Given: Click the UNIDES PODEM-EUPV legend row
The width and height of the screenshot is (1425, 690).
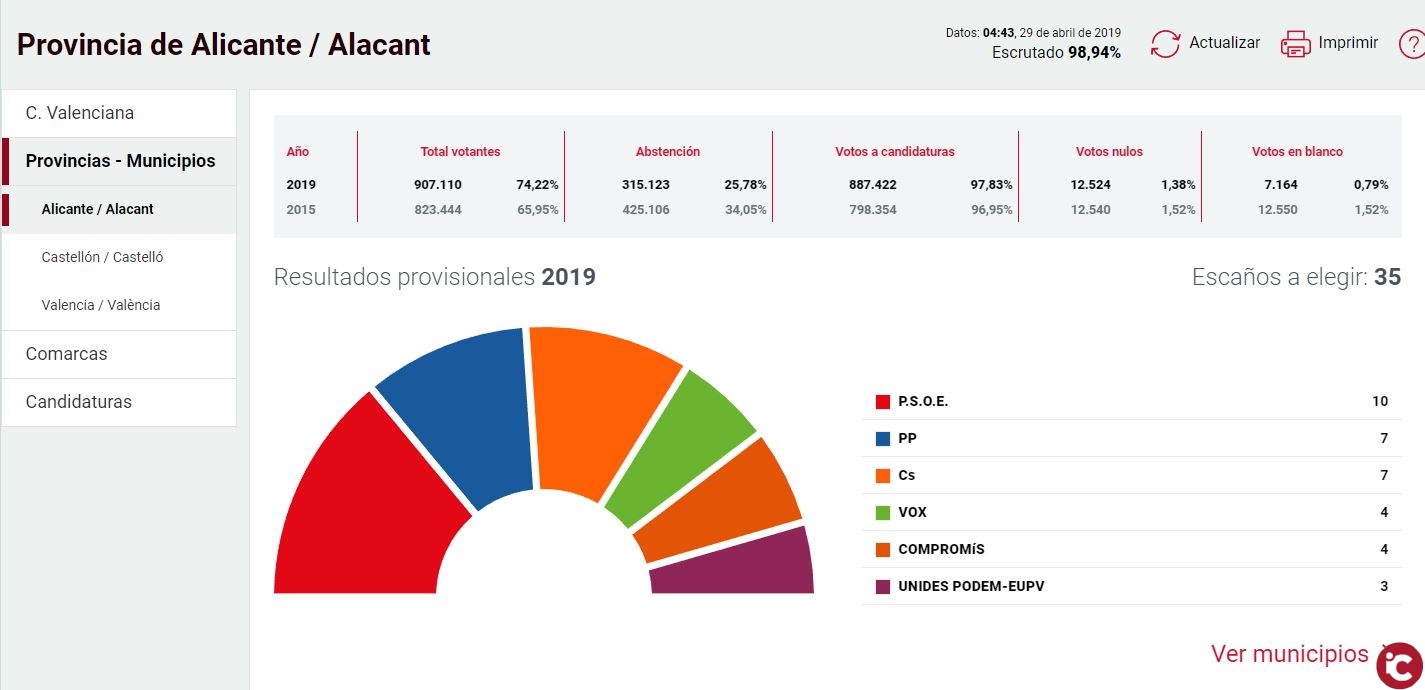Looking at the screenshot, I should tap(971, 586).
